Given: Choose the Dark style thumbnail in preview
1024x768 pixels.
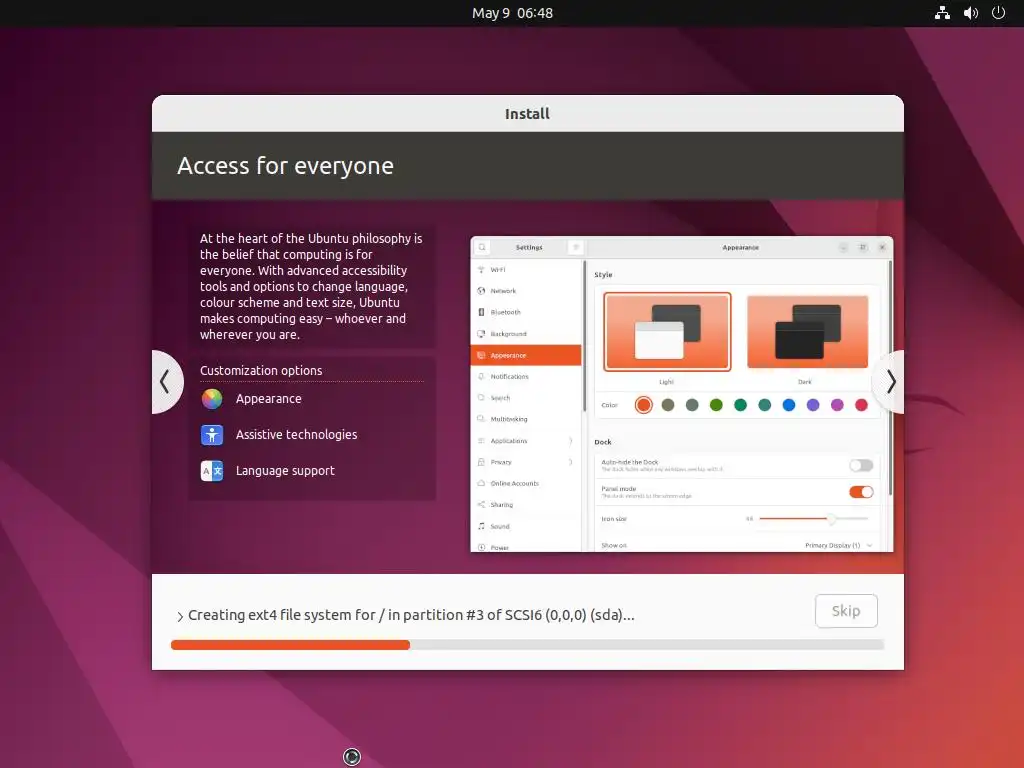Looking at the screenshot, I should (807, 332).
